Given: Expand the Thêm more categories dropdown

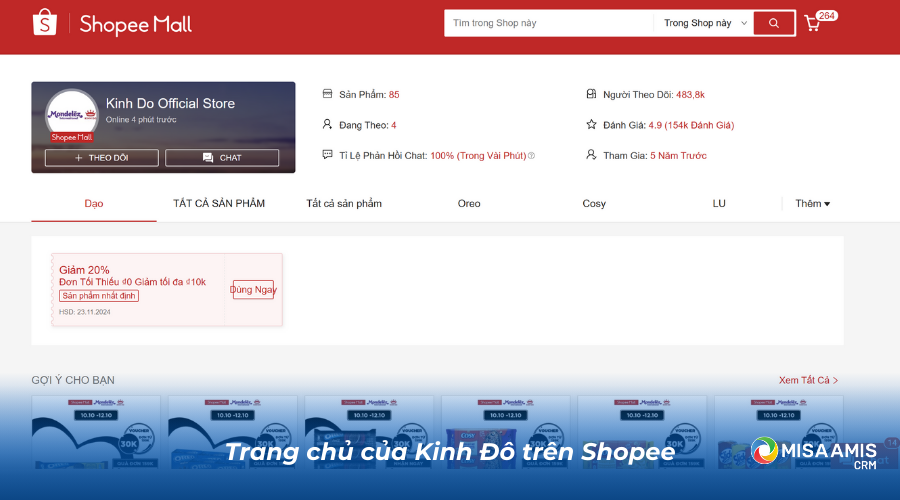Looking at the screenshot, I should pos(812,204).
